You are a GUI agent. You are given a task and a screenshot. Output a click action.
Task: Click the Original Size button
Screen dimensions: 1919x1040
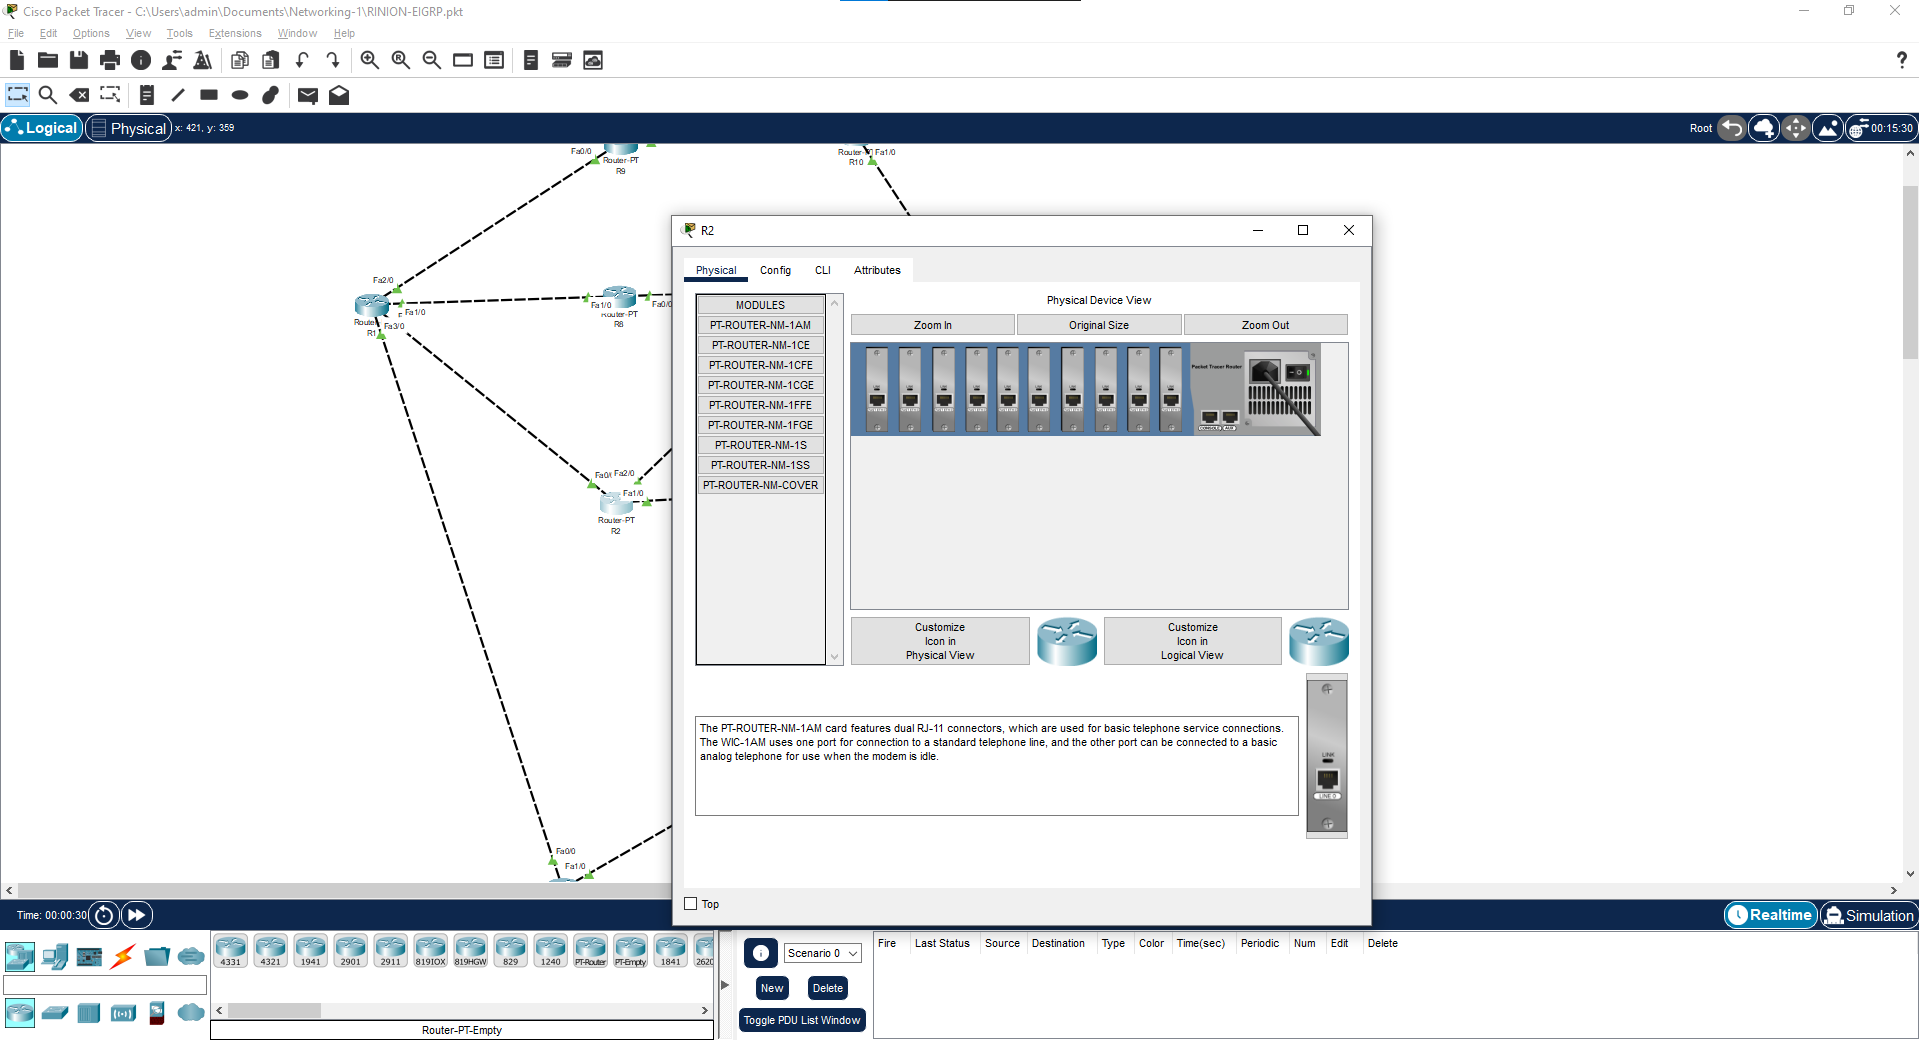coord(1099,325)
